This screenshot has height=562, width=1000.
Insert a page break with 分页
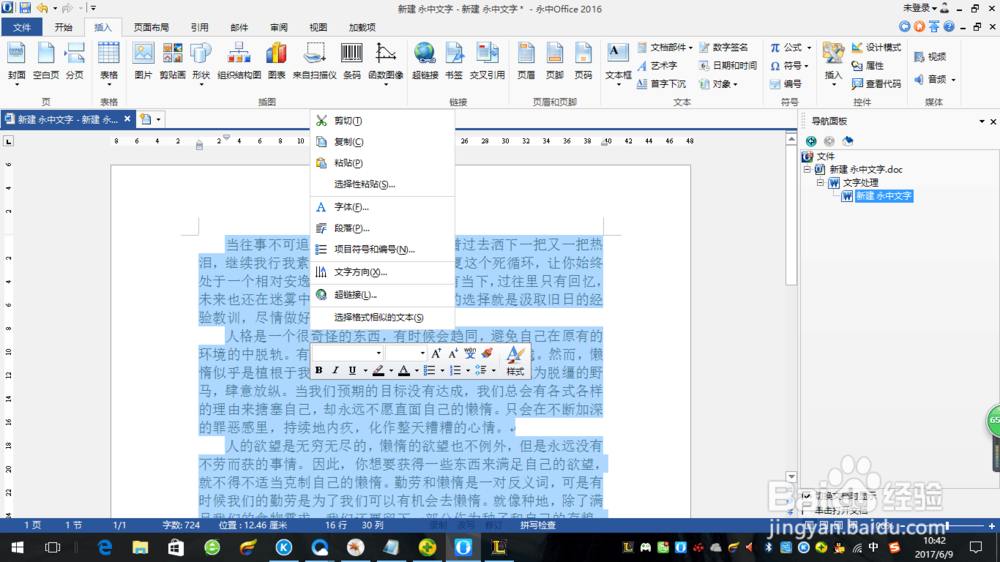tap(75, 61)
